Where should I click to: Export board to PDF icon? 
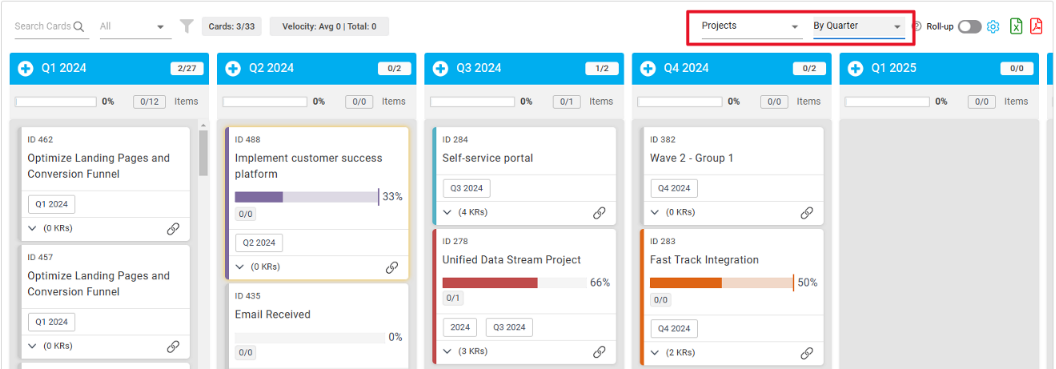1036,26
